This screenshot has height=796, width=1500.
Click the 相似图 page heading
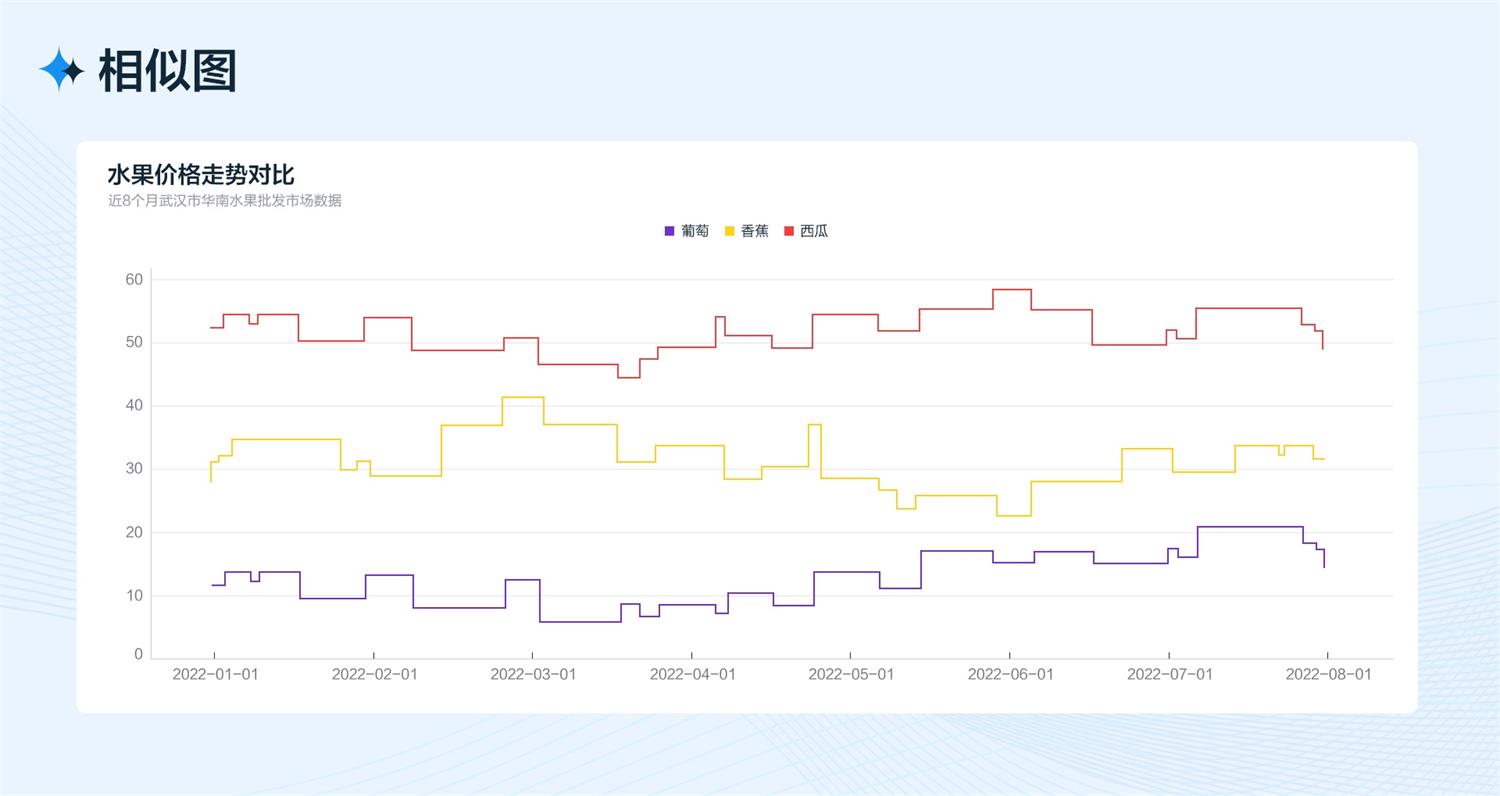point(167,71)
